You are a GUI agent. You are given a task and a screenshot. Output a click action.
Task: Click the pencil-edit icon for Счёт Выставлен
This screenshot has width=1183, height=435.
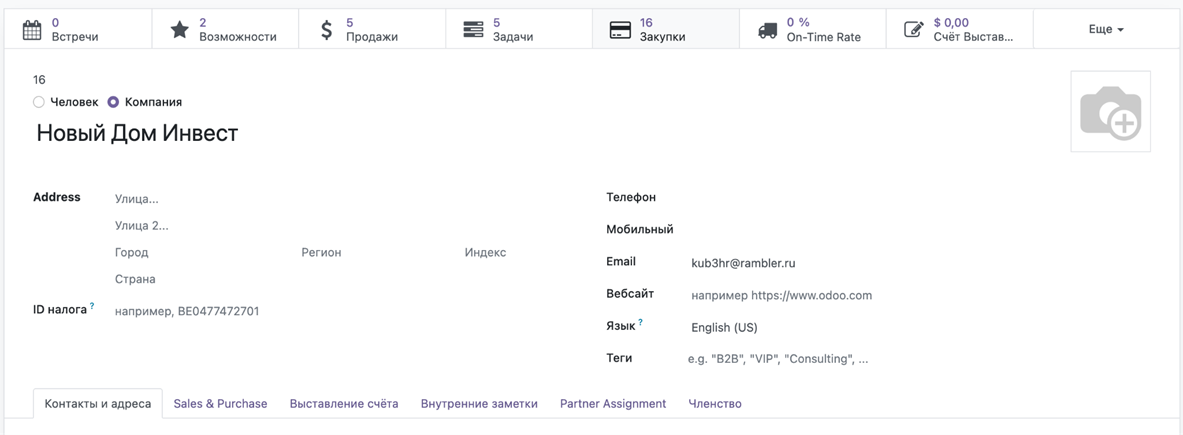click(x=913, y=30)
